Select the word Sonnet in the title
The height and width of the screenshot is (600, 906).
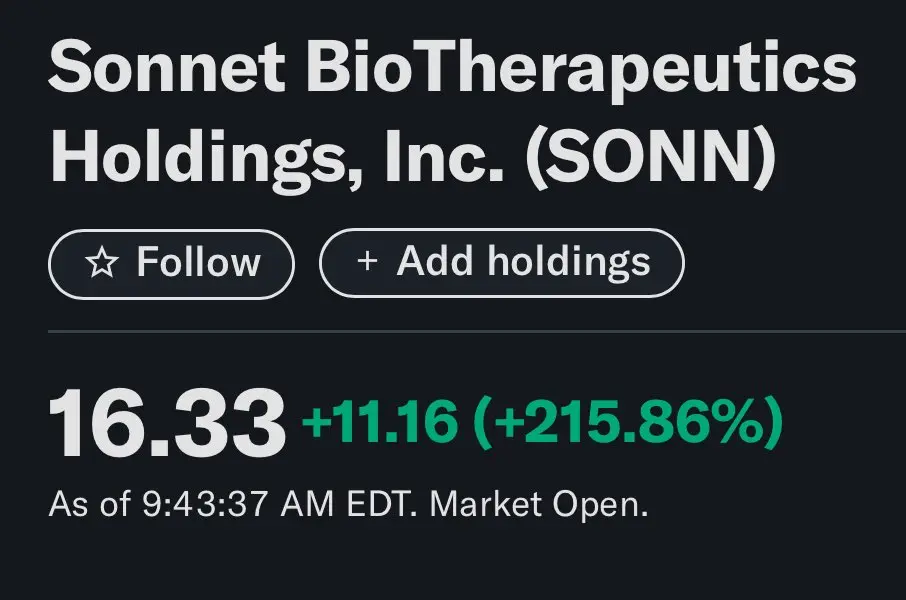(x=167, y=67)
